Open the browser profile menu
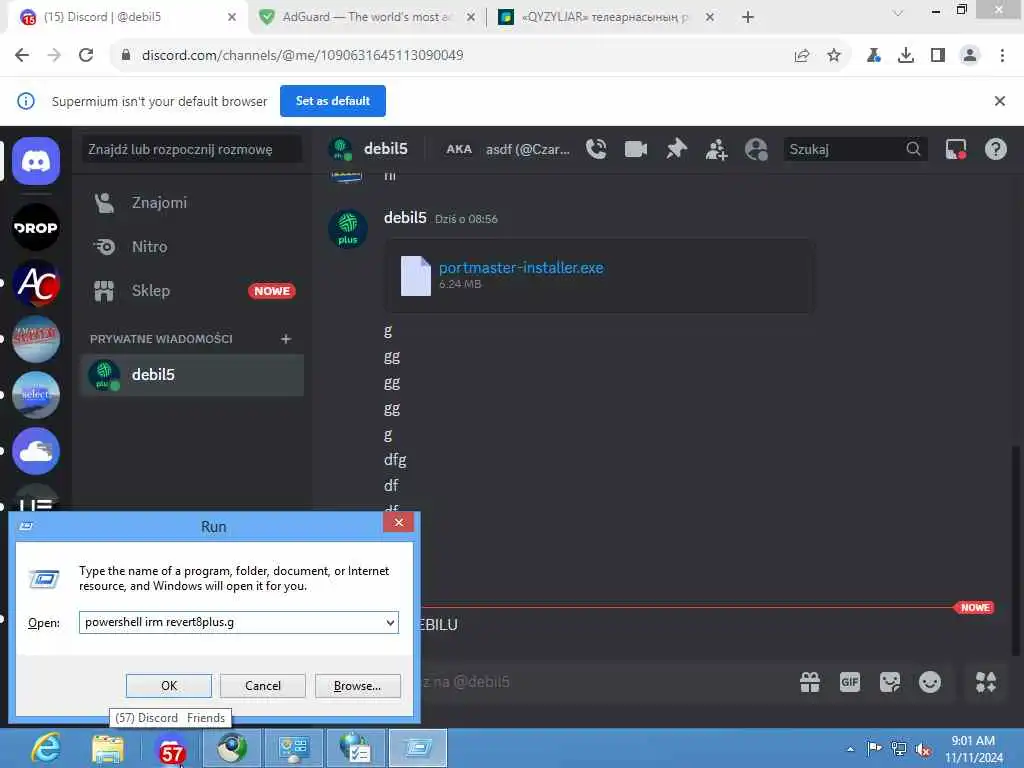The height and width of the screenshot is (768, 1024). coord(970,55)
